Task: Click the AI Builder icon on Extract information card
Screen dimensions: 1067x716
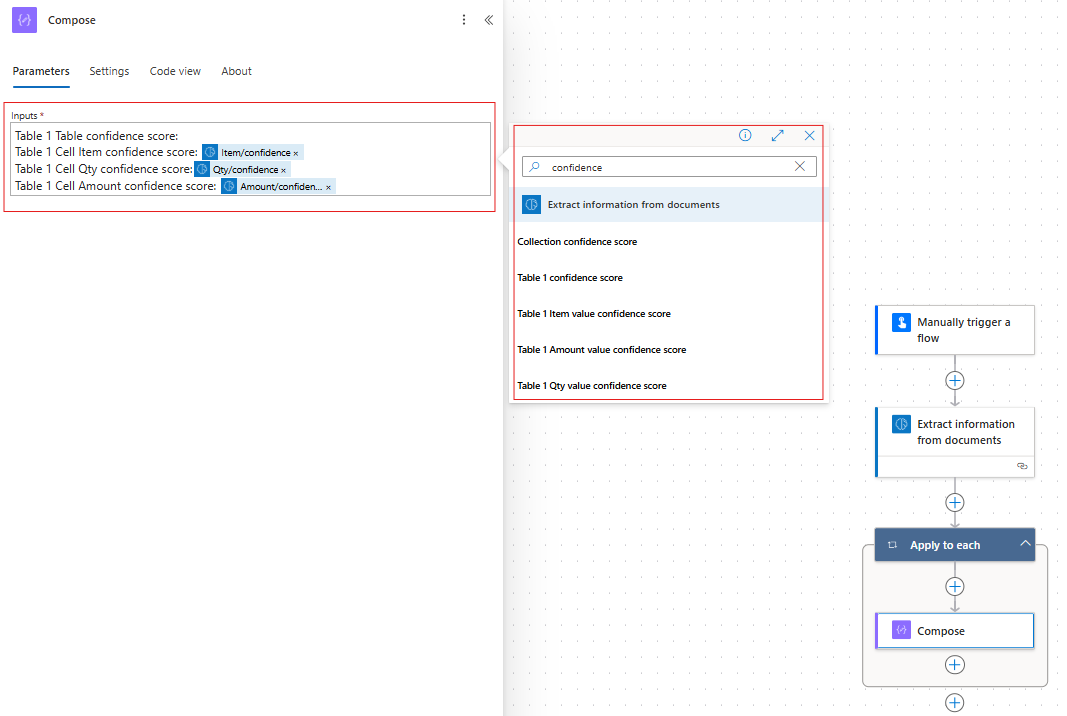Action: point(901,424)
